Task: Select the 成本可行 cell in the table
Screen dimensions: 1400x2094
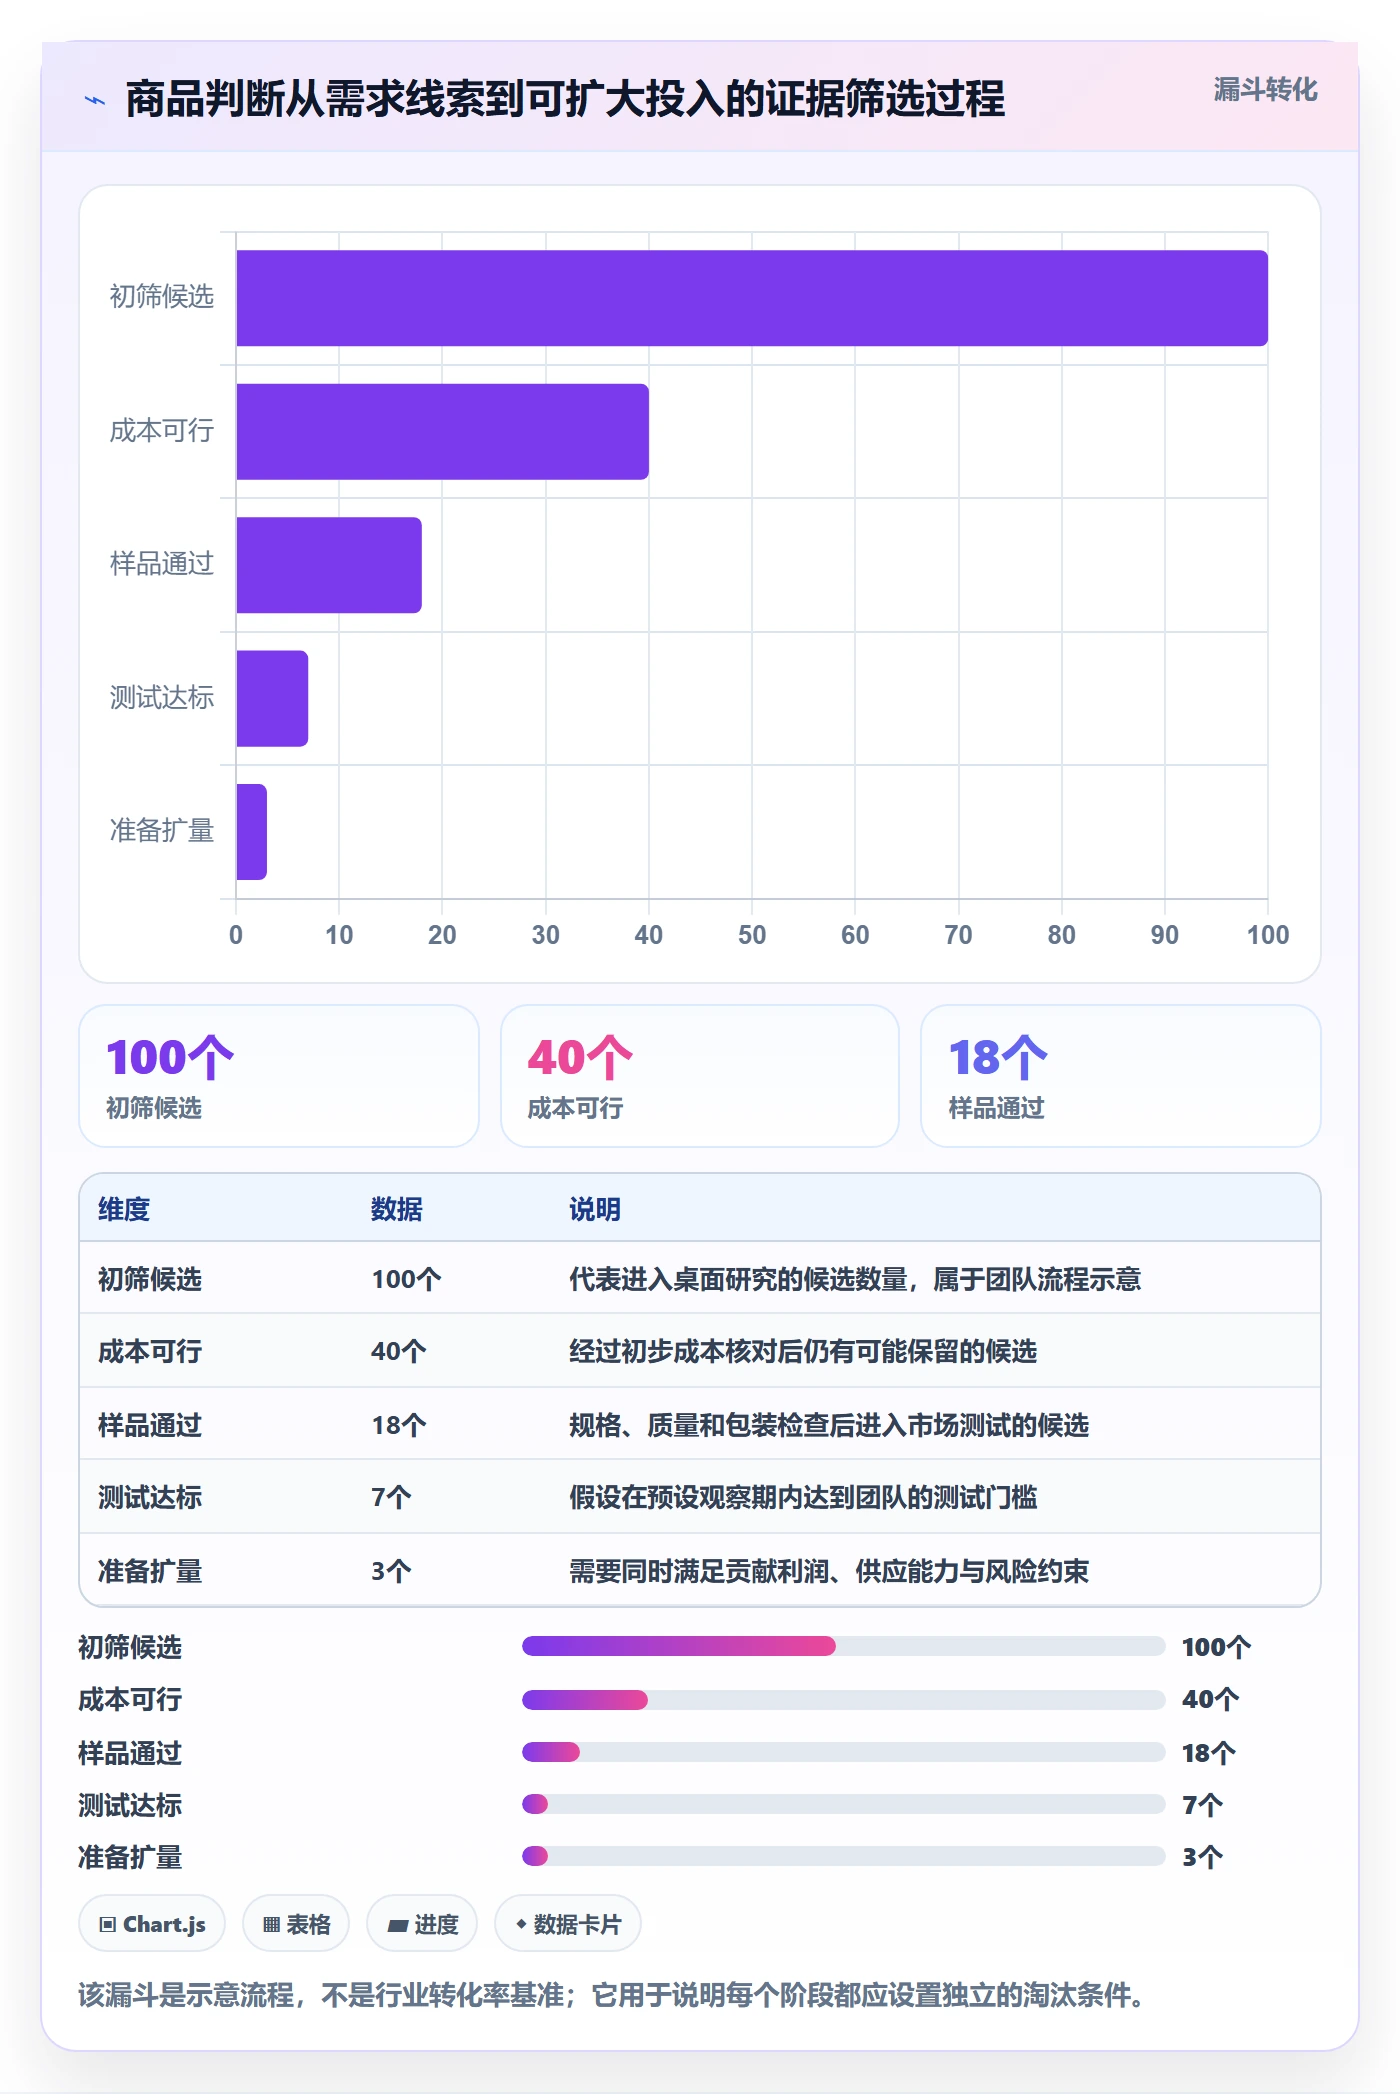Action: click(x=150, y=1352)
